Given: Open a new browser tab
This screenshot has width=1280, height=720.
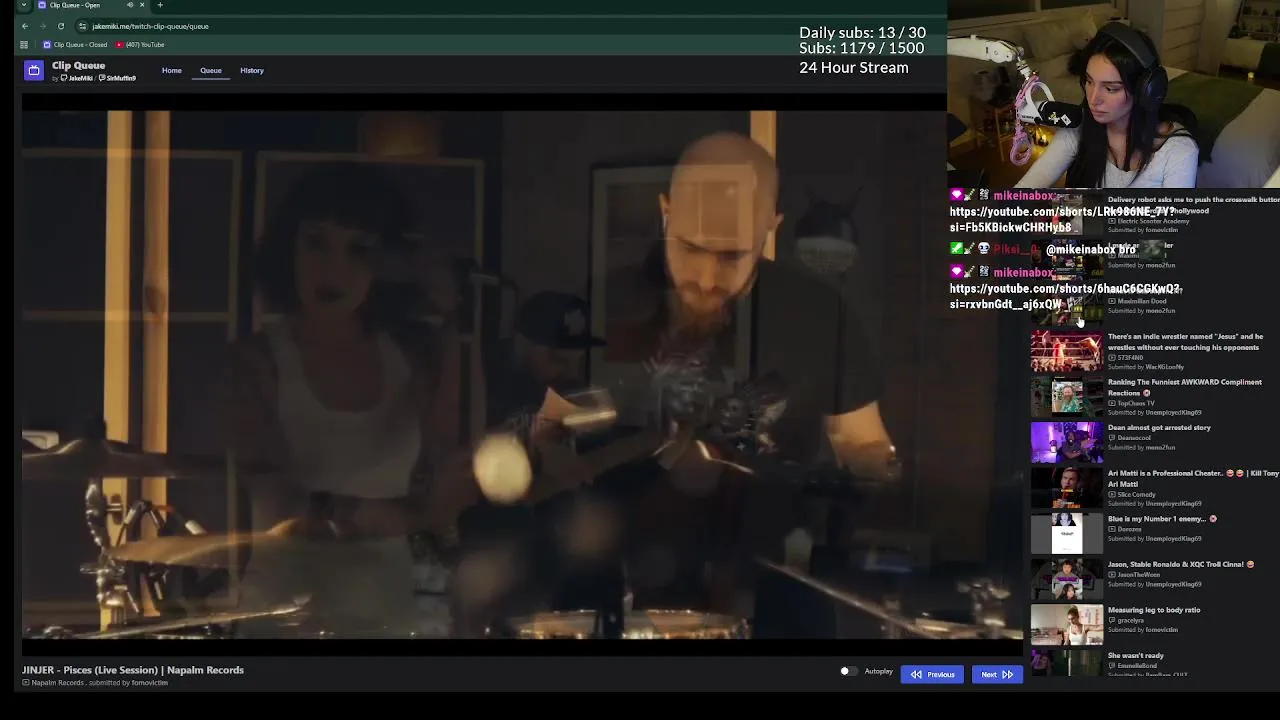Looking at the screenshot, I should coord(160,5).
